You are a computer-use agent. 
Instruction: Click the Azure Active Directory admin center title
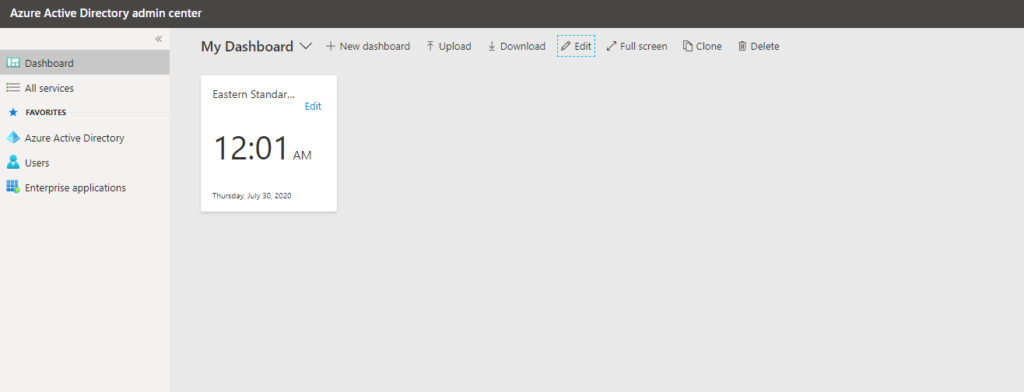106,13
